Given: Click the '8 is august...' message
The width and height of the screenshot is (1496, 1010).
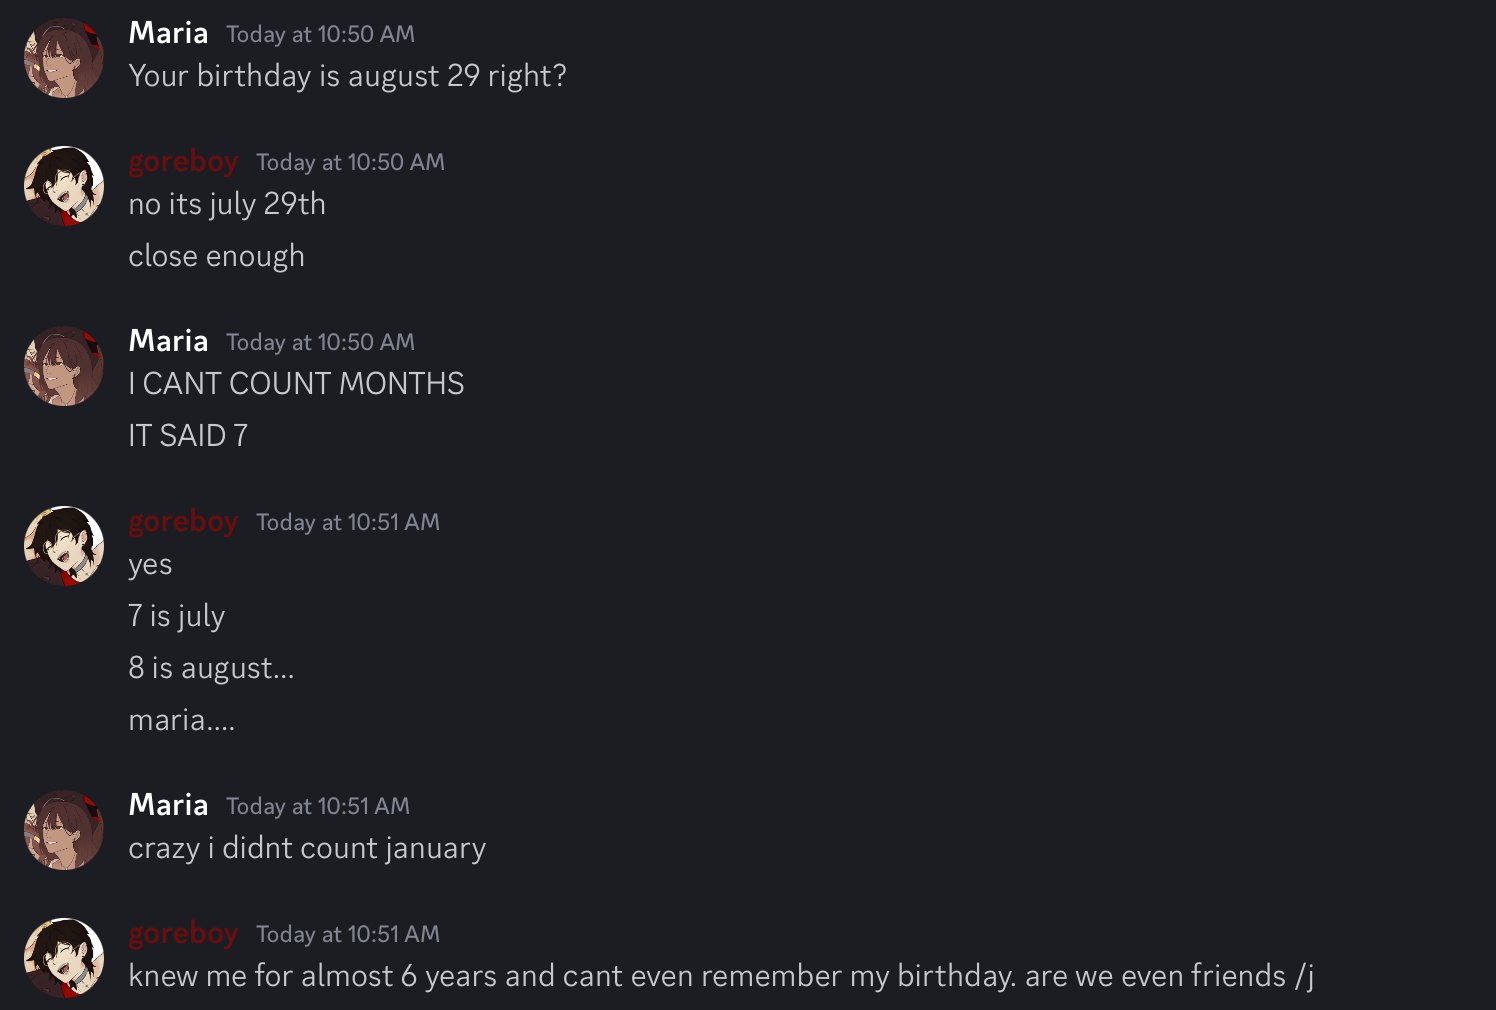Looking at the screenshot, I should pyautogui.click(x=211, y=668).
